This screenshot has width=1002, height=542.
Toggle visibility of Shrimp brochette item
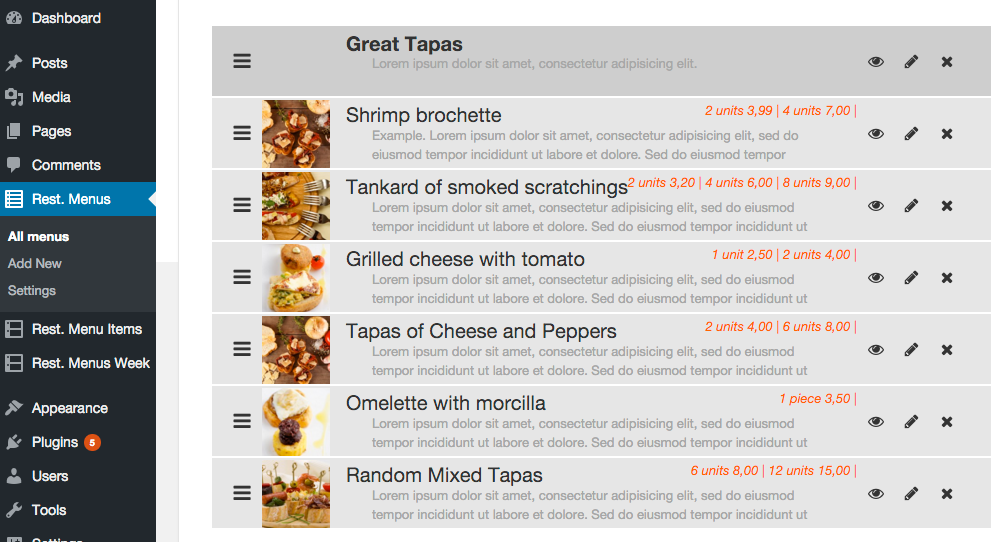[x=876, y=134]
